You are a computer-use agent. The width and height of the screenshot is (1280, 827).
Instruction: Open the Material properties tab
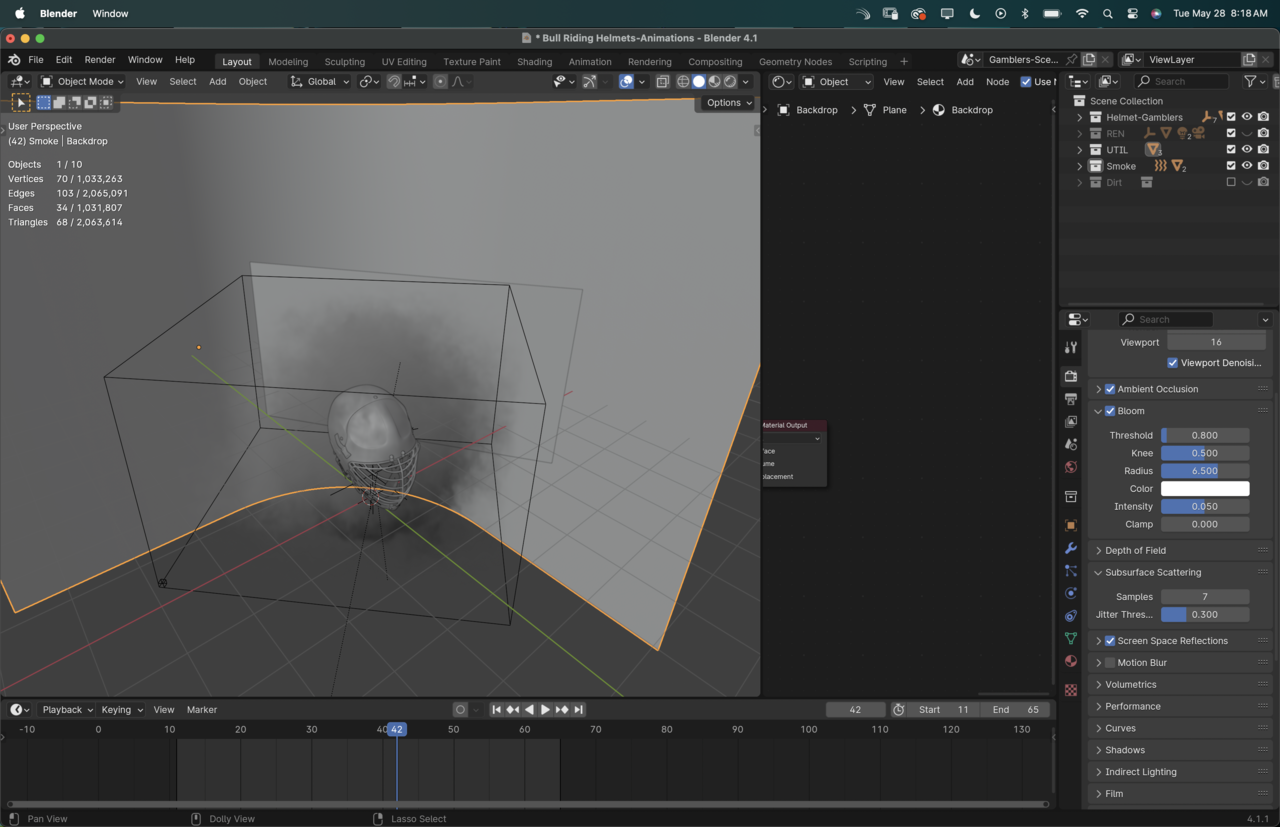[1071, 661]
